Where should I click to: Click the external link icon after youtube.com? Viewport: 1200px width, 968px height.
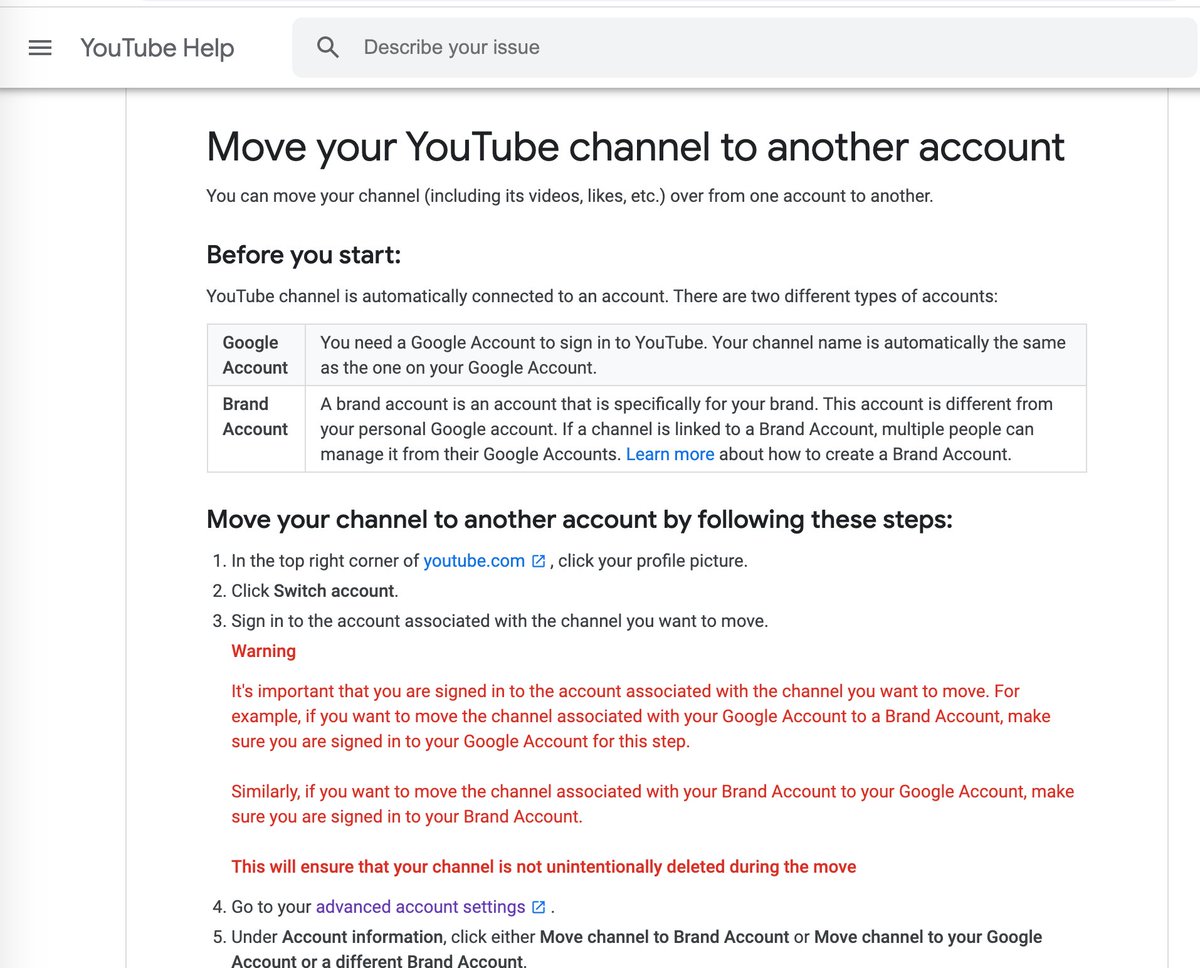[539, 561]
